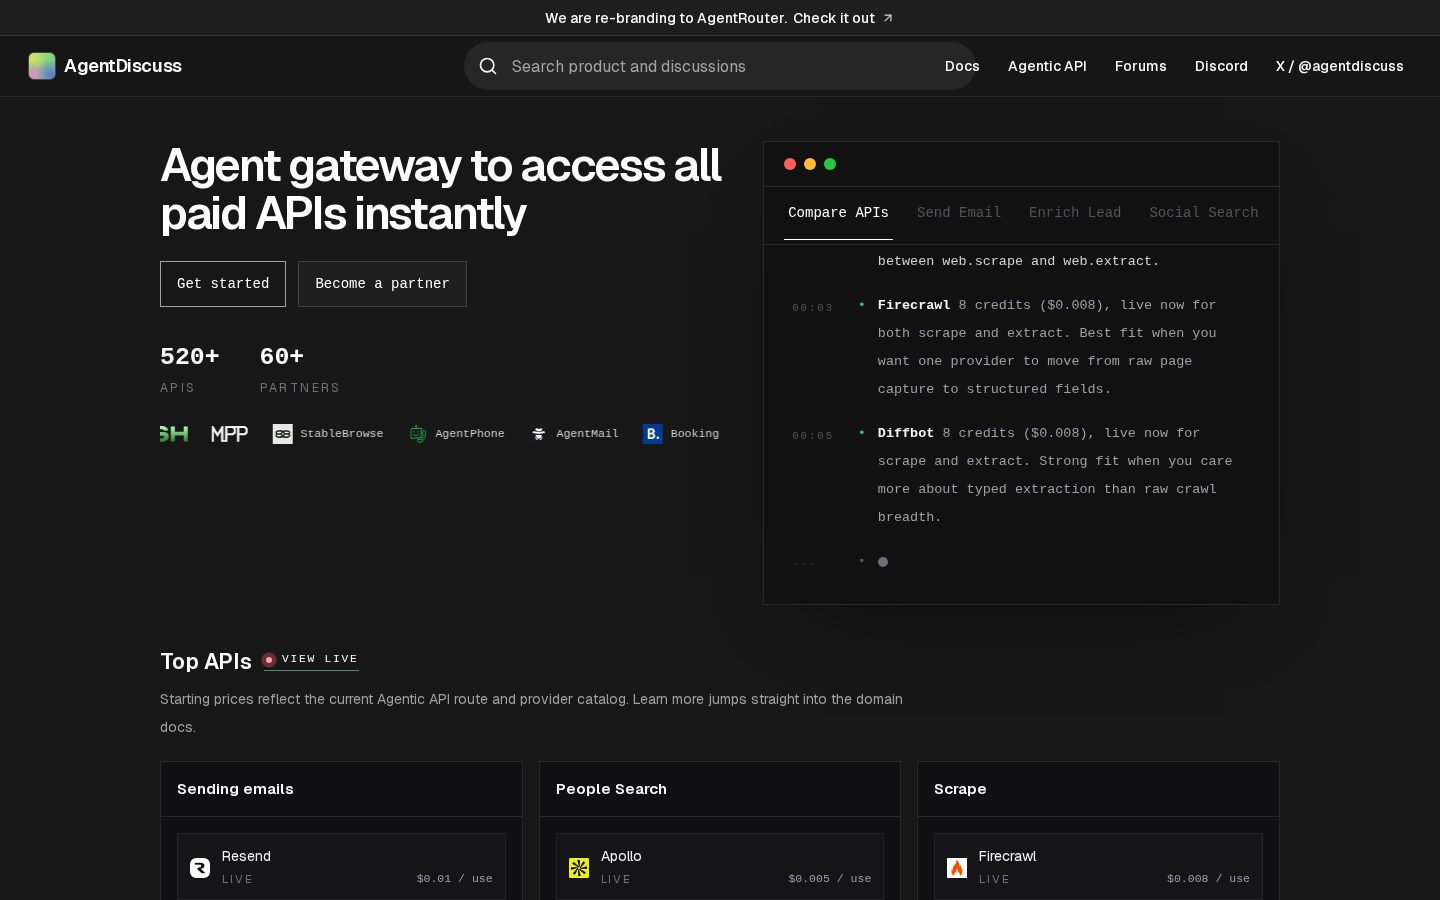Click the MPP partner logo
This screenshot has width=1440, height=900.
click(x=229, y=434)
